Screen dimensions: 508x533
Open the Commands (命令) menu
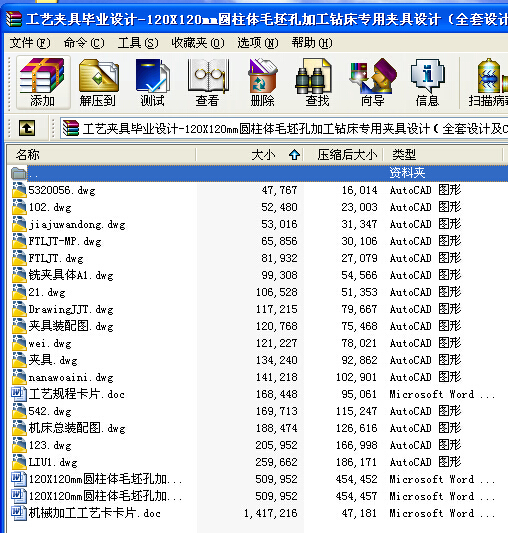[x=84, y=43]
